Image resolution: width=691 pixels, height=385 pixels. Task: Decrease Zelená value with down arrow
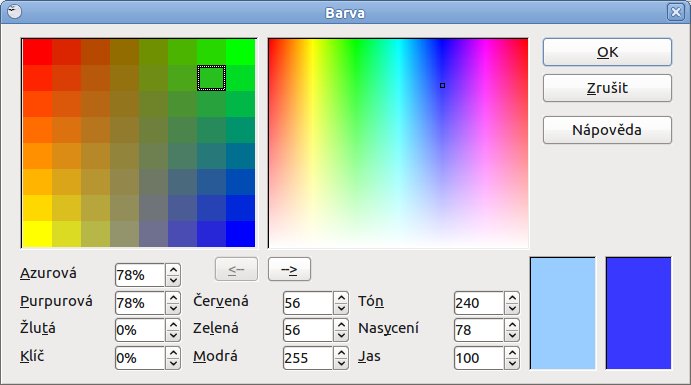coord(341,336)
